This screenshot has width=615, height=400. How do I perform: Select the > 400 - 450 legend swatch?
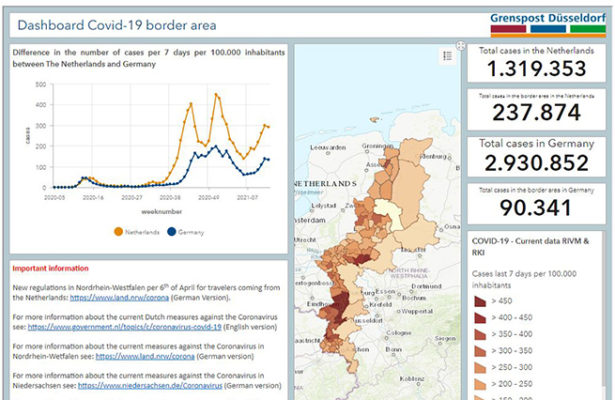[480, 318]
